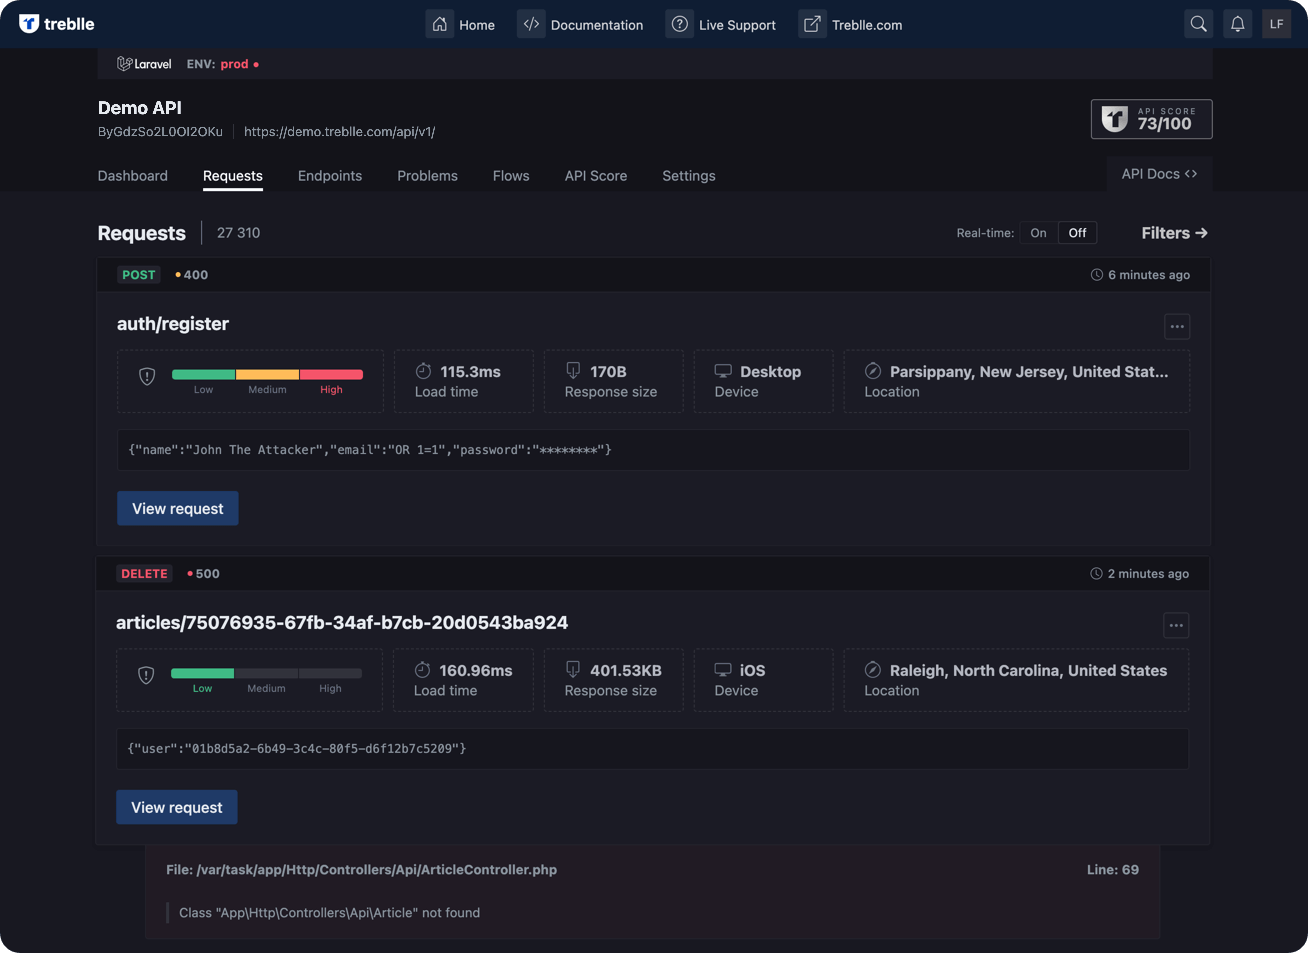The image size is (1308, 953).
Task: Open search using the magnifier icon
Action: tap(1198, 23)
